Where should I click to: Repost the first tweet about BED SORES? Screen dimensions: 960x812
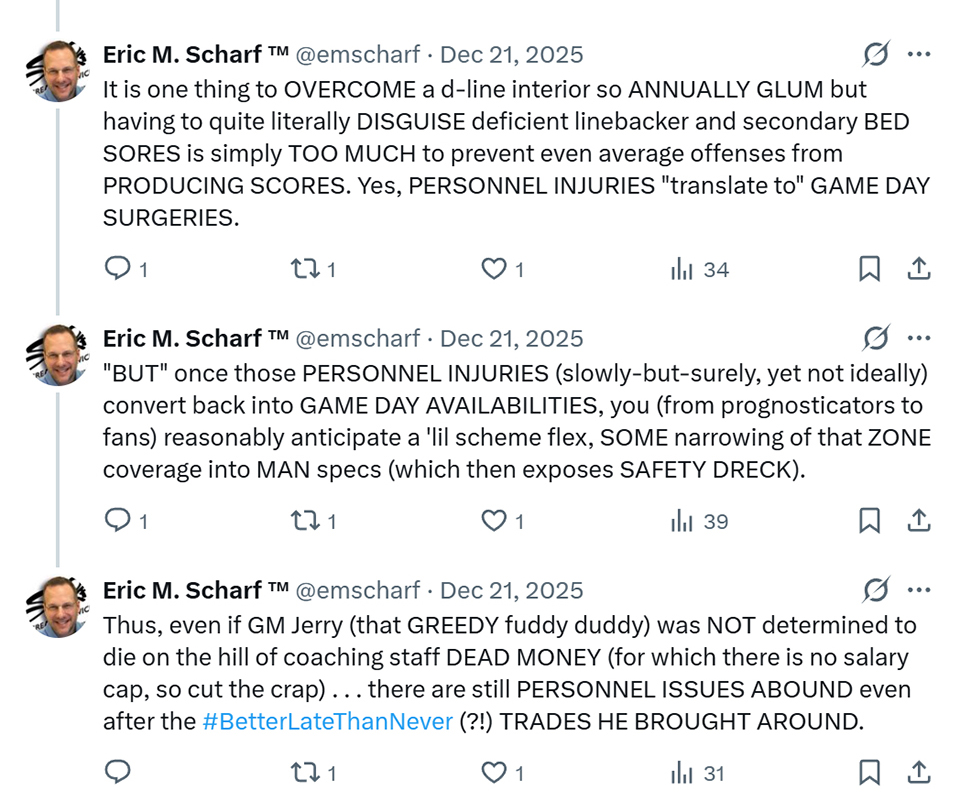click(x=303, y=268)
